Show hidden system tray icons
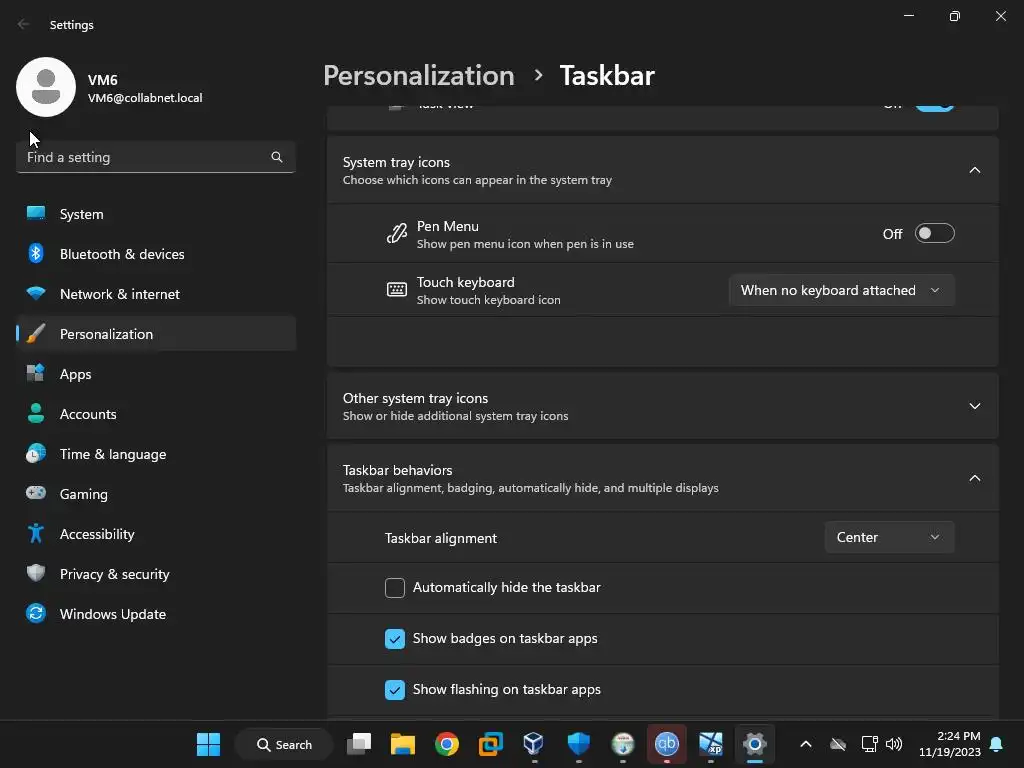 [x=806, y=744]
